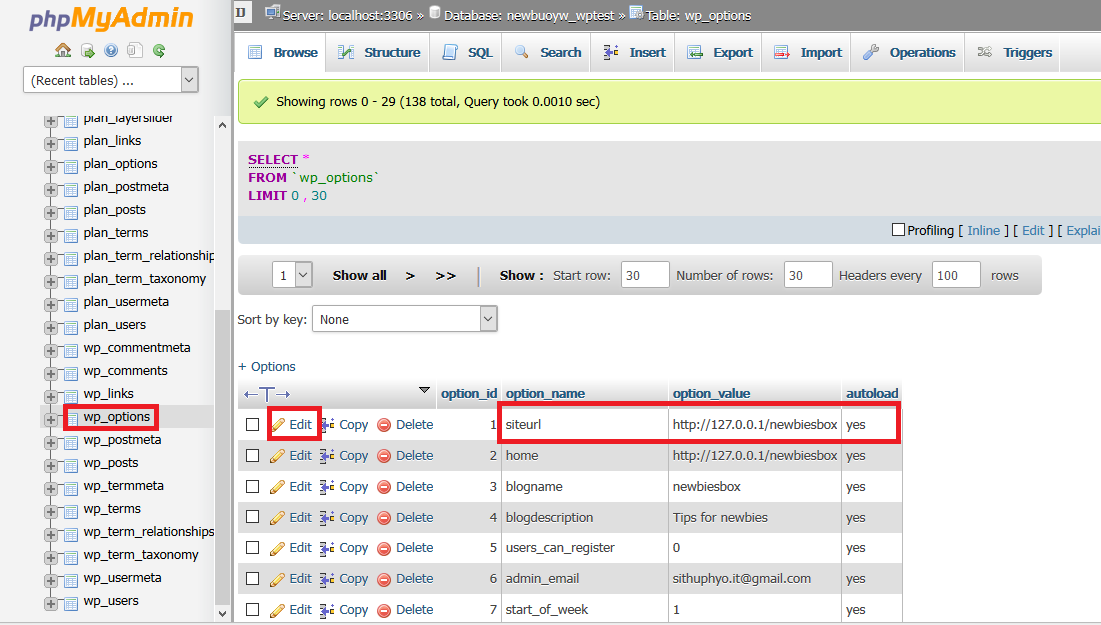Click the copy icon on home row
1101x625 pixels.
(x=327, y=456)
